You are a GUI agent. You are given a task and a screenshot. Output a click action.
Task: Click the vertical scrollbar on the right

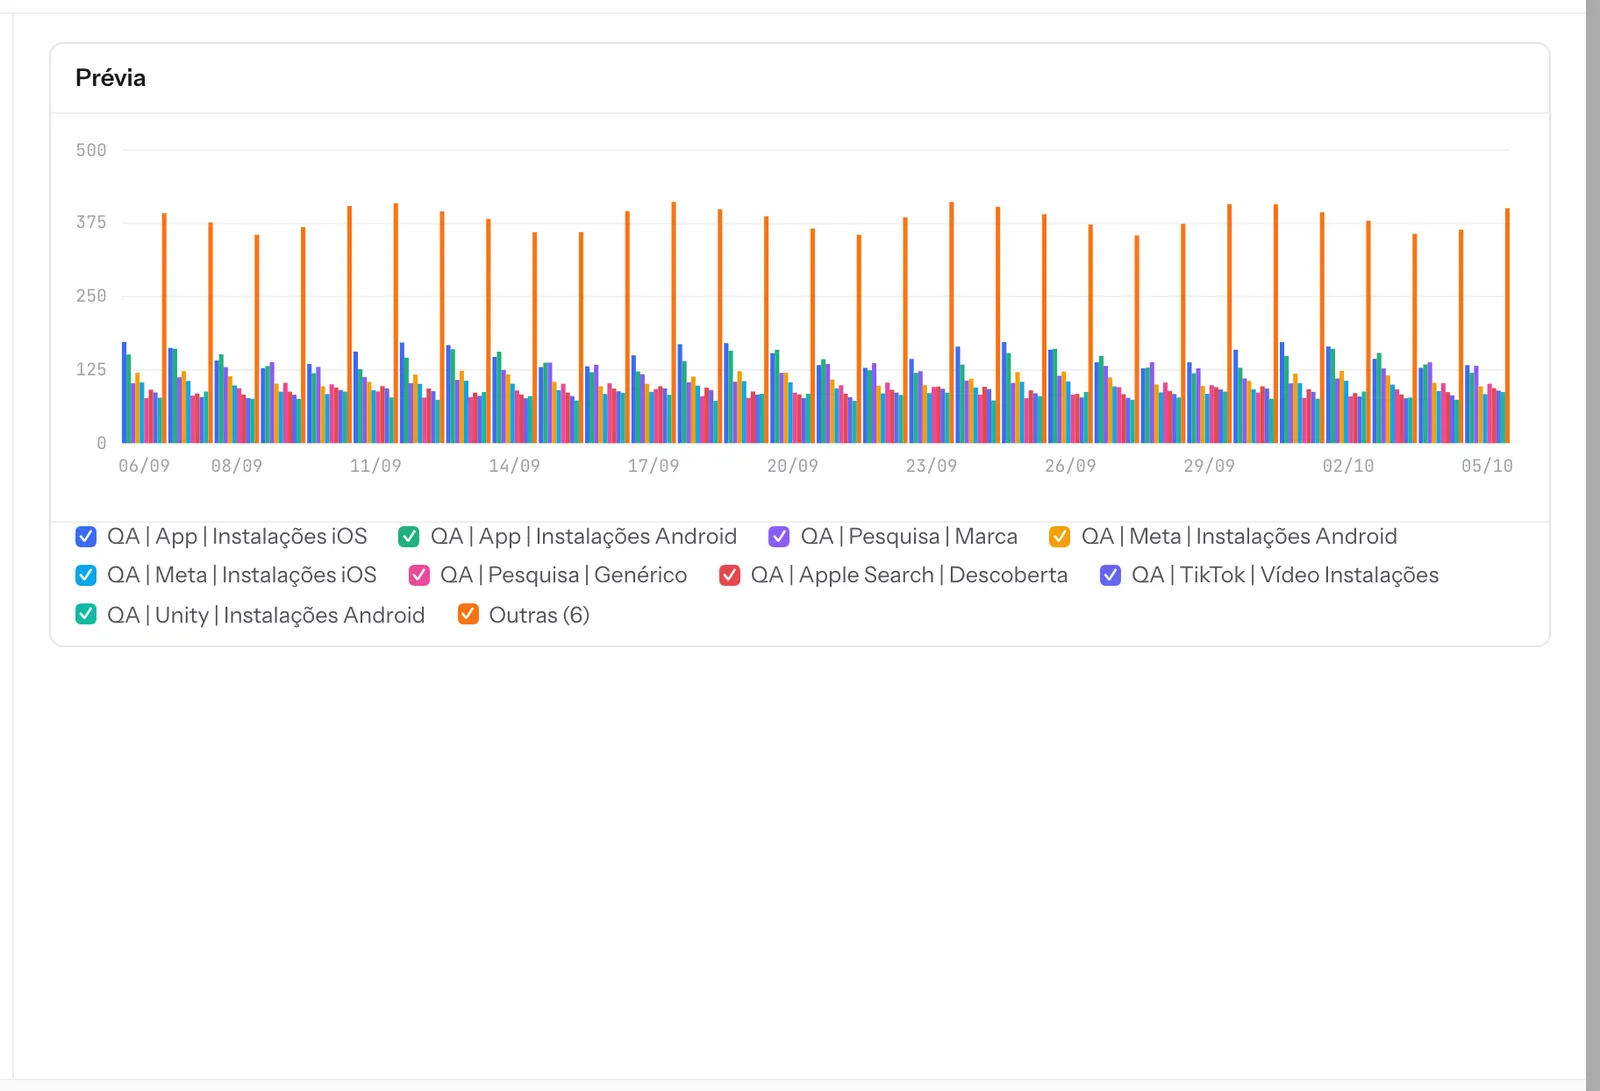click(x=1593, y=545)
